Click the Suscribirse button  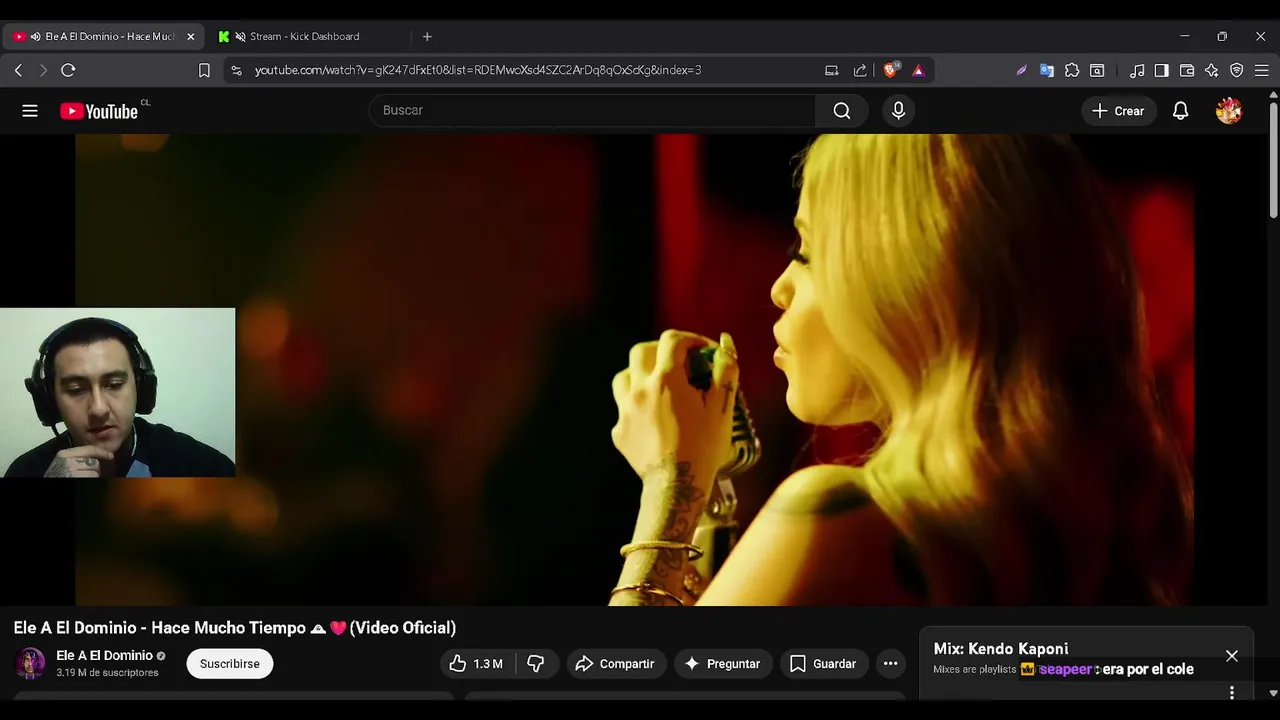[229, 664]
